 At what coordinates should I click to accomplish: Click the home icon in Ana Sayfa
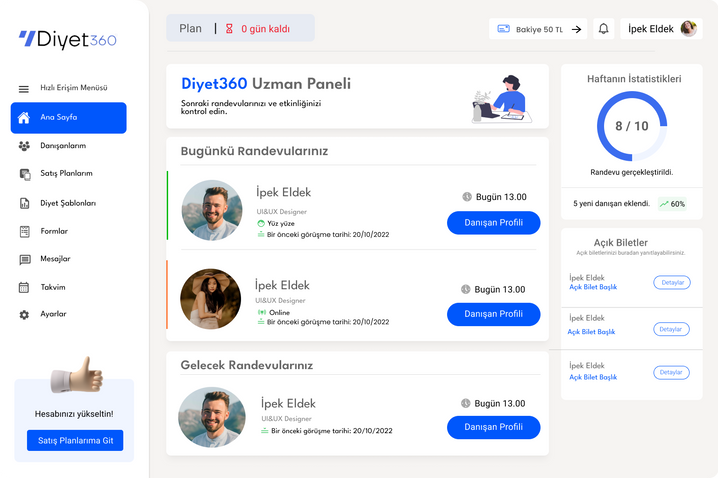pos(24,118)
